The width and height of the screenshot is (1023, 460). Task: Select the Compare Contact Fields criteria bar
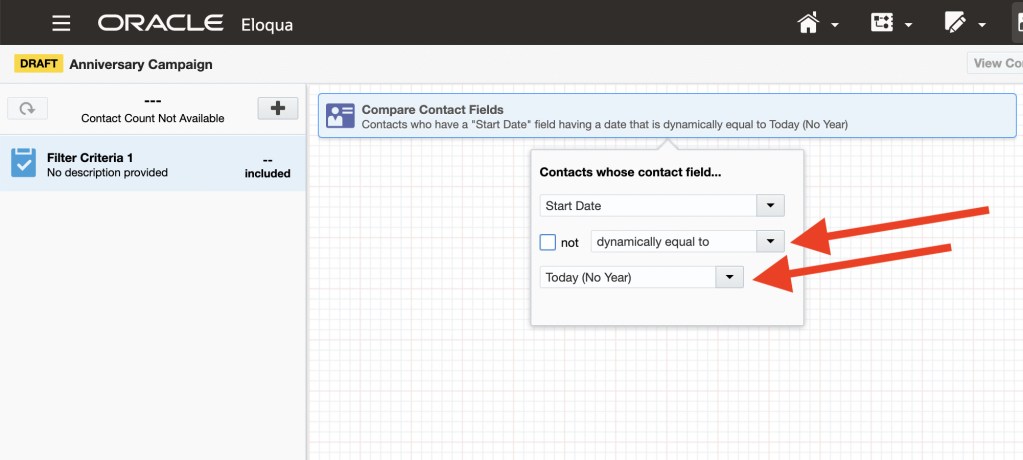click(667, 115)
